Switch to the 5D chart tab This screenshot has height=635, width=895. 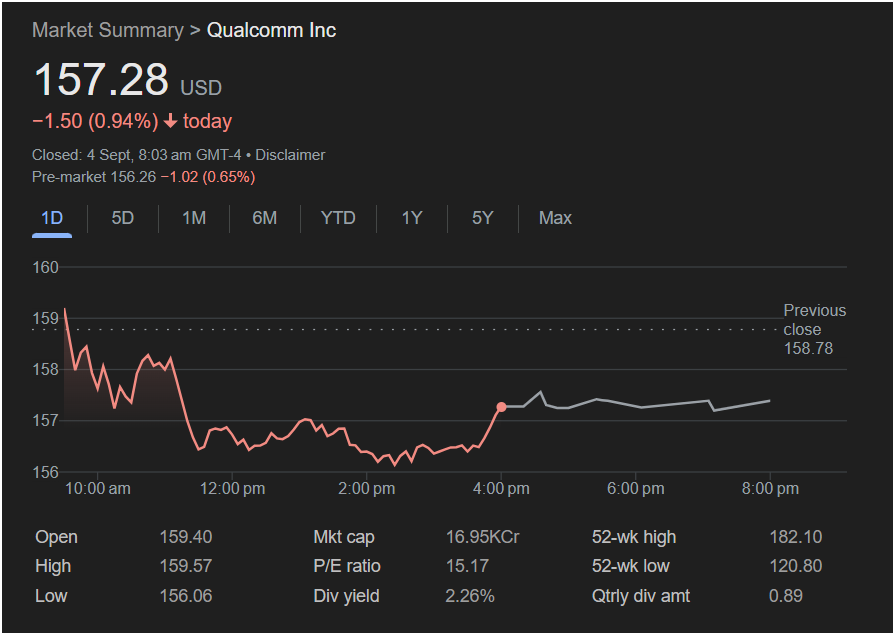[123, 218]
